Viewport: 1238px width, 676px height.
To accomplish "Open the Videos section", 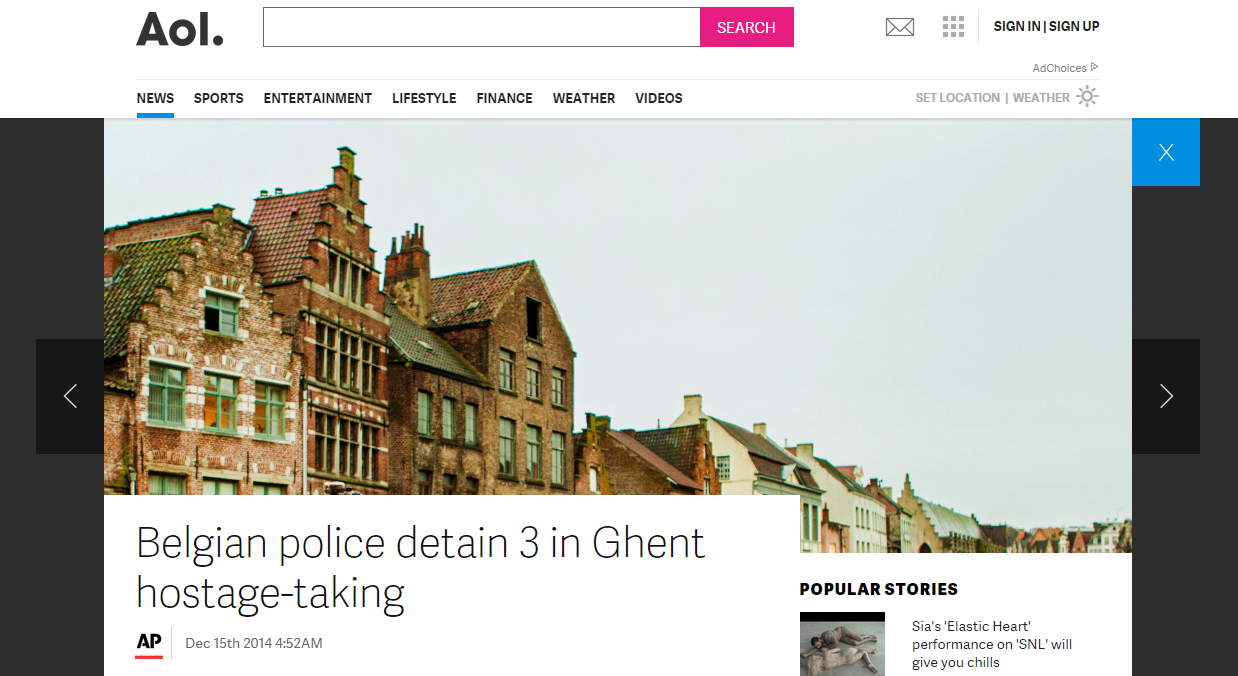I will point(659,98).
